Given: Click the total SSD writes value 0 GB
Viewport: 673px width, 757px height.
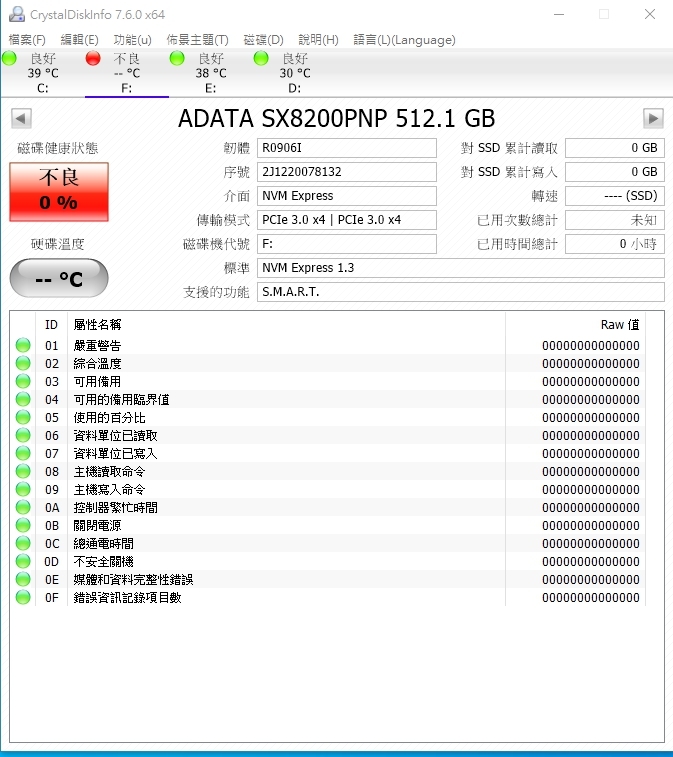Looking at the screenshot, I should [615, 172].
